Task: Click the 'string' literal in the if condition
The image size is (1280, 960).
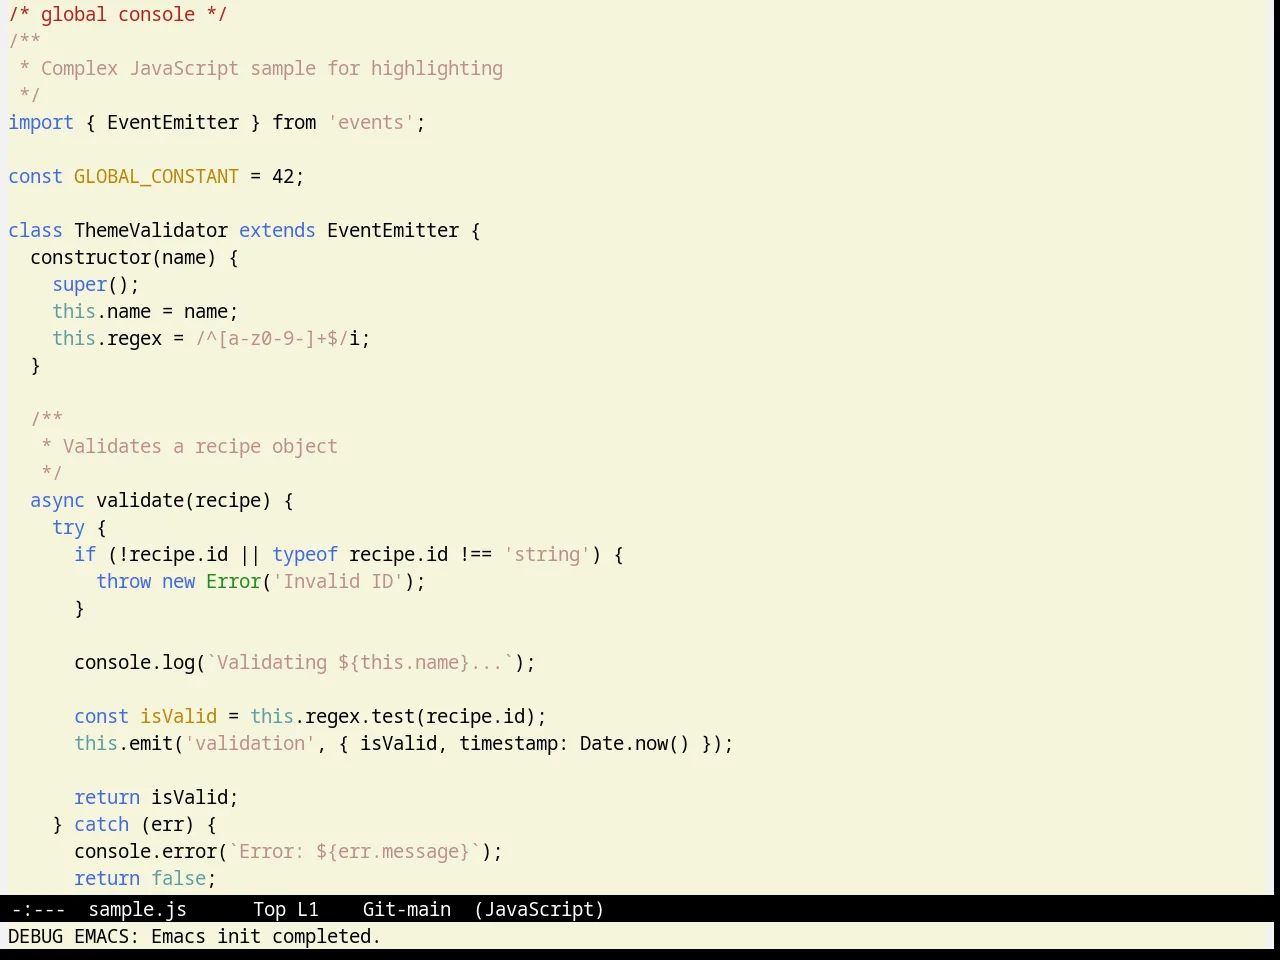Action: [547, 554]
